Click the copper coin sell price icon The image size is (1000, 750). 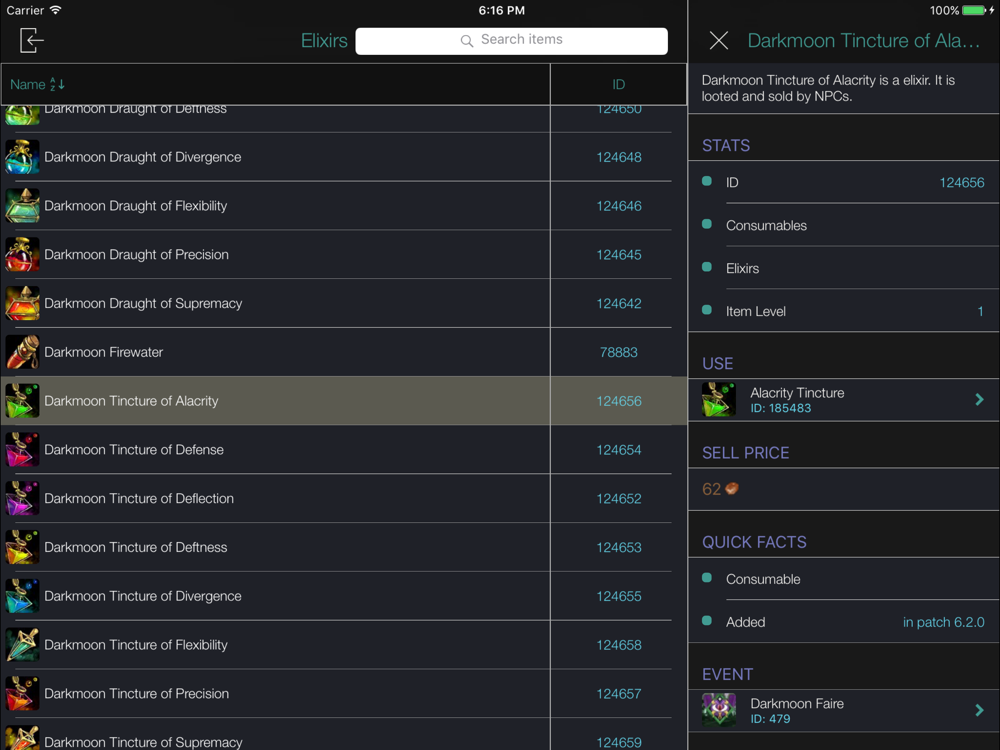732,489
